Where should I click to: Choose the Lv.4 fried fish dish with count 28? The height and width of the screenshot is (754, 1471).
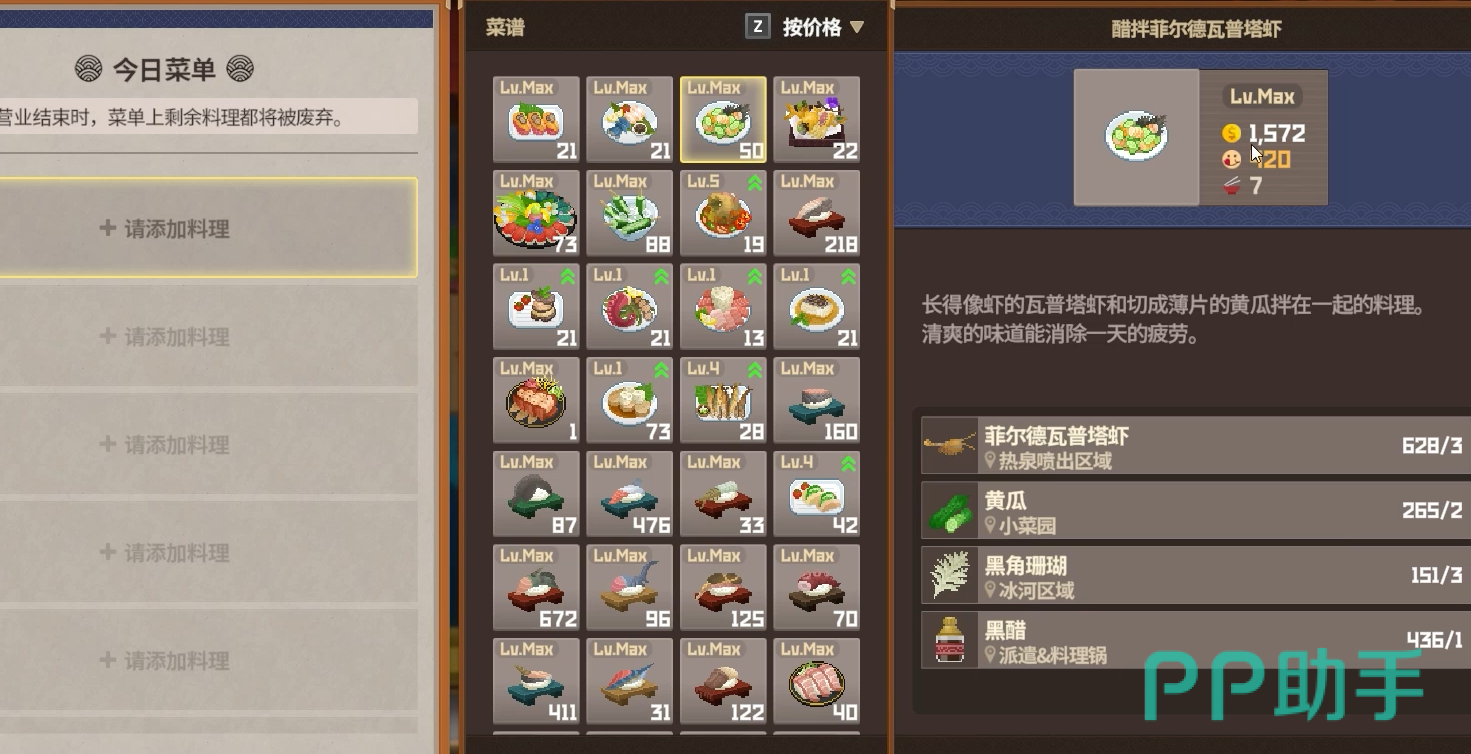pyautogui.click(x=723, y=400)
